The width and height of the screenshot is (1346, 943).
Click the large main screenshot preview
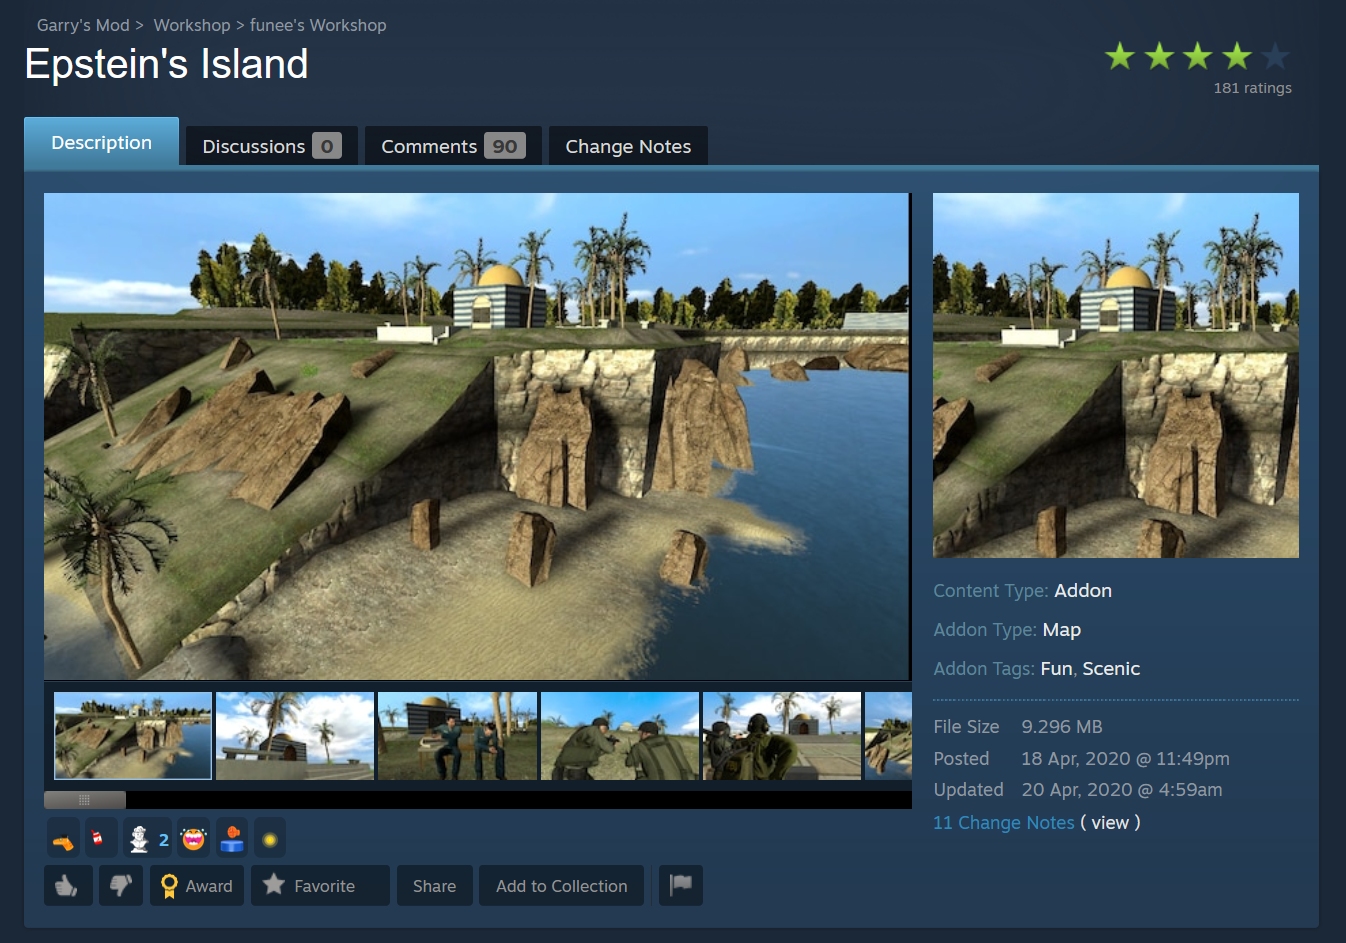click(477, 436)
